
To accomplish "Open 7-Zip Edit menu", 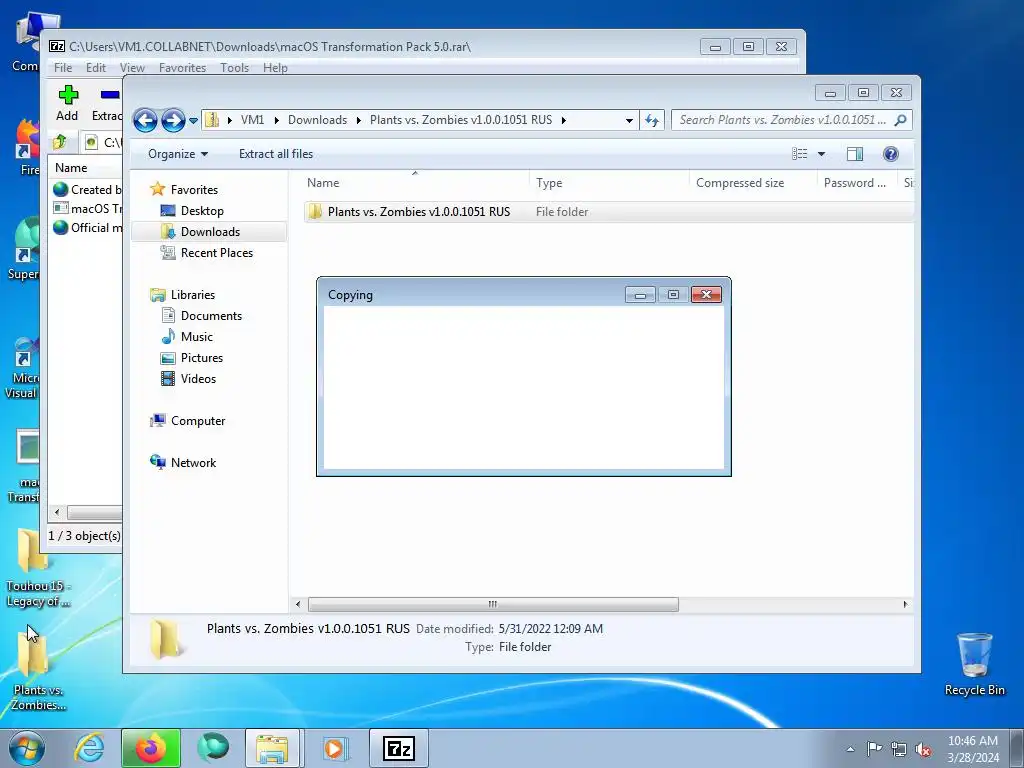I will tap(95, 68).
